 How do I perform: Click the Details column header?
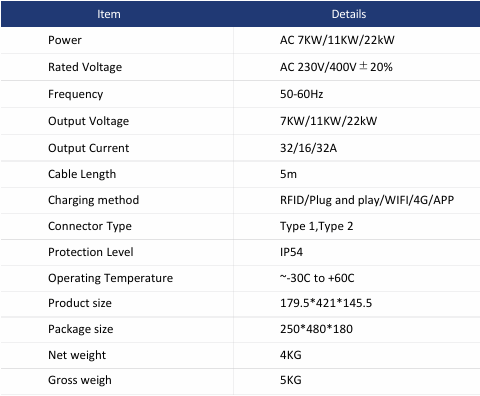click(349, 14)
